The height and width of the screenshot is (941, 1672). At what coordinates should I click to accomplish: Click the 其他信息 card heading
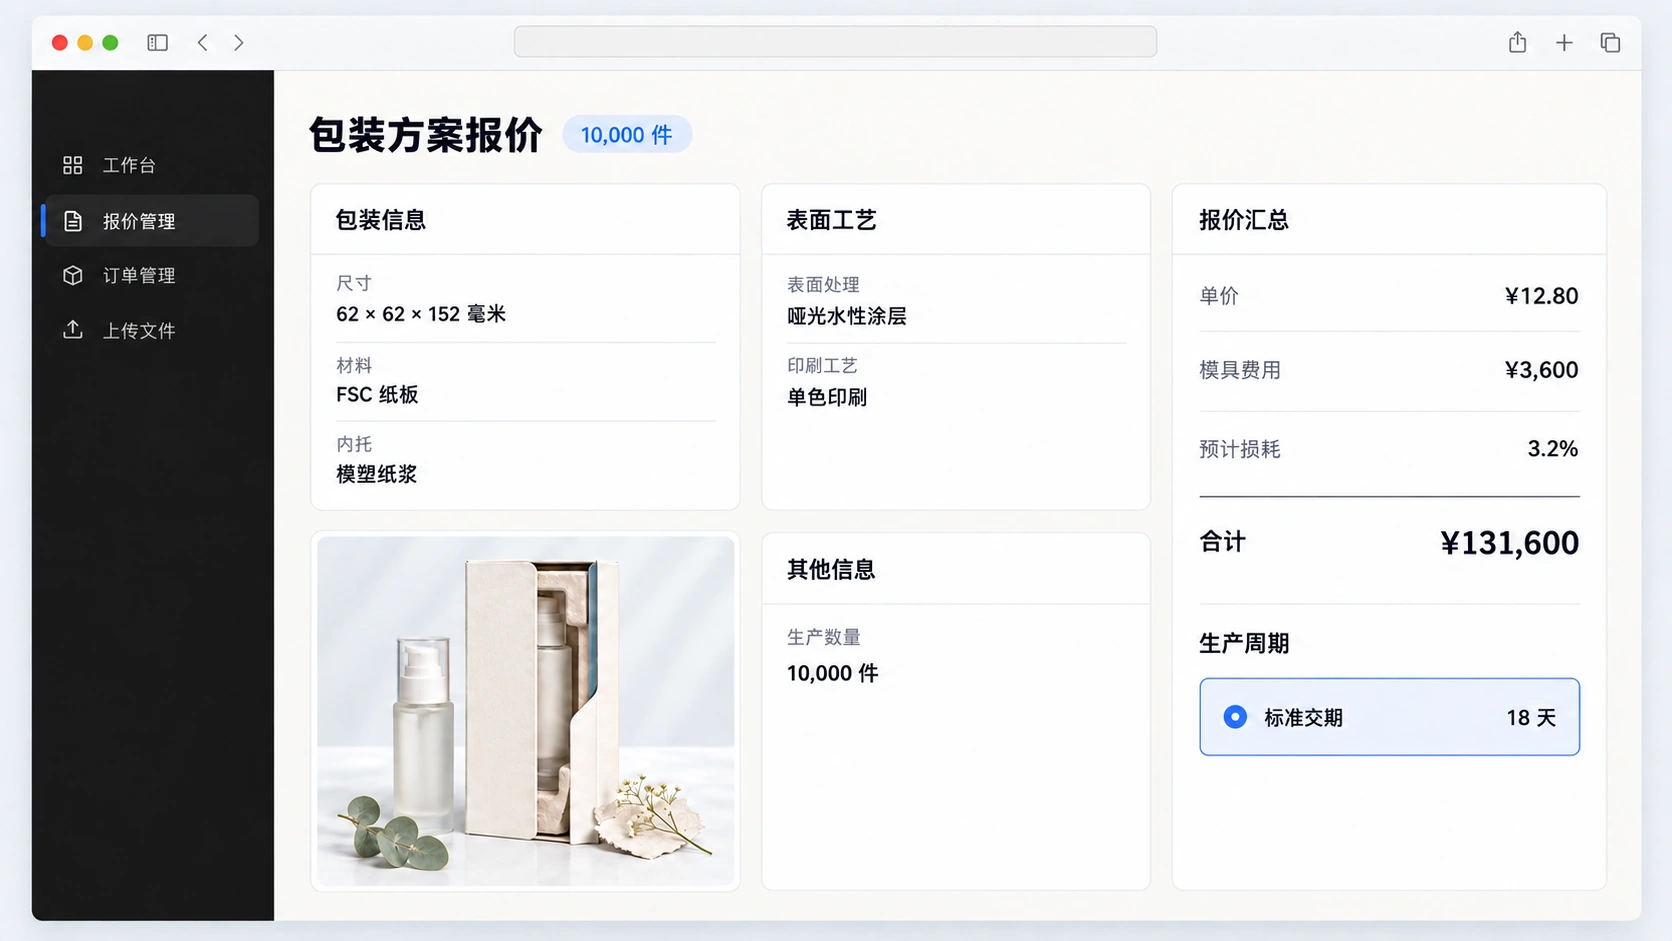(x=831, y=570)
